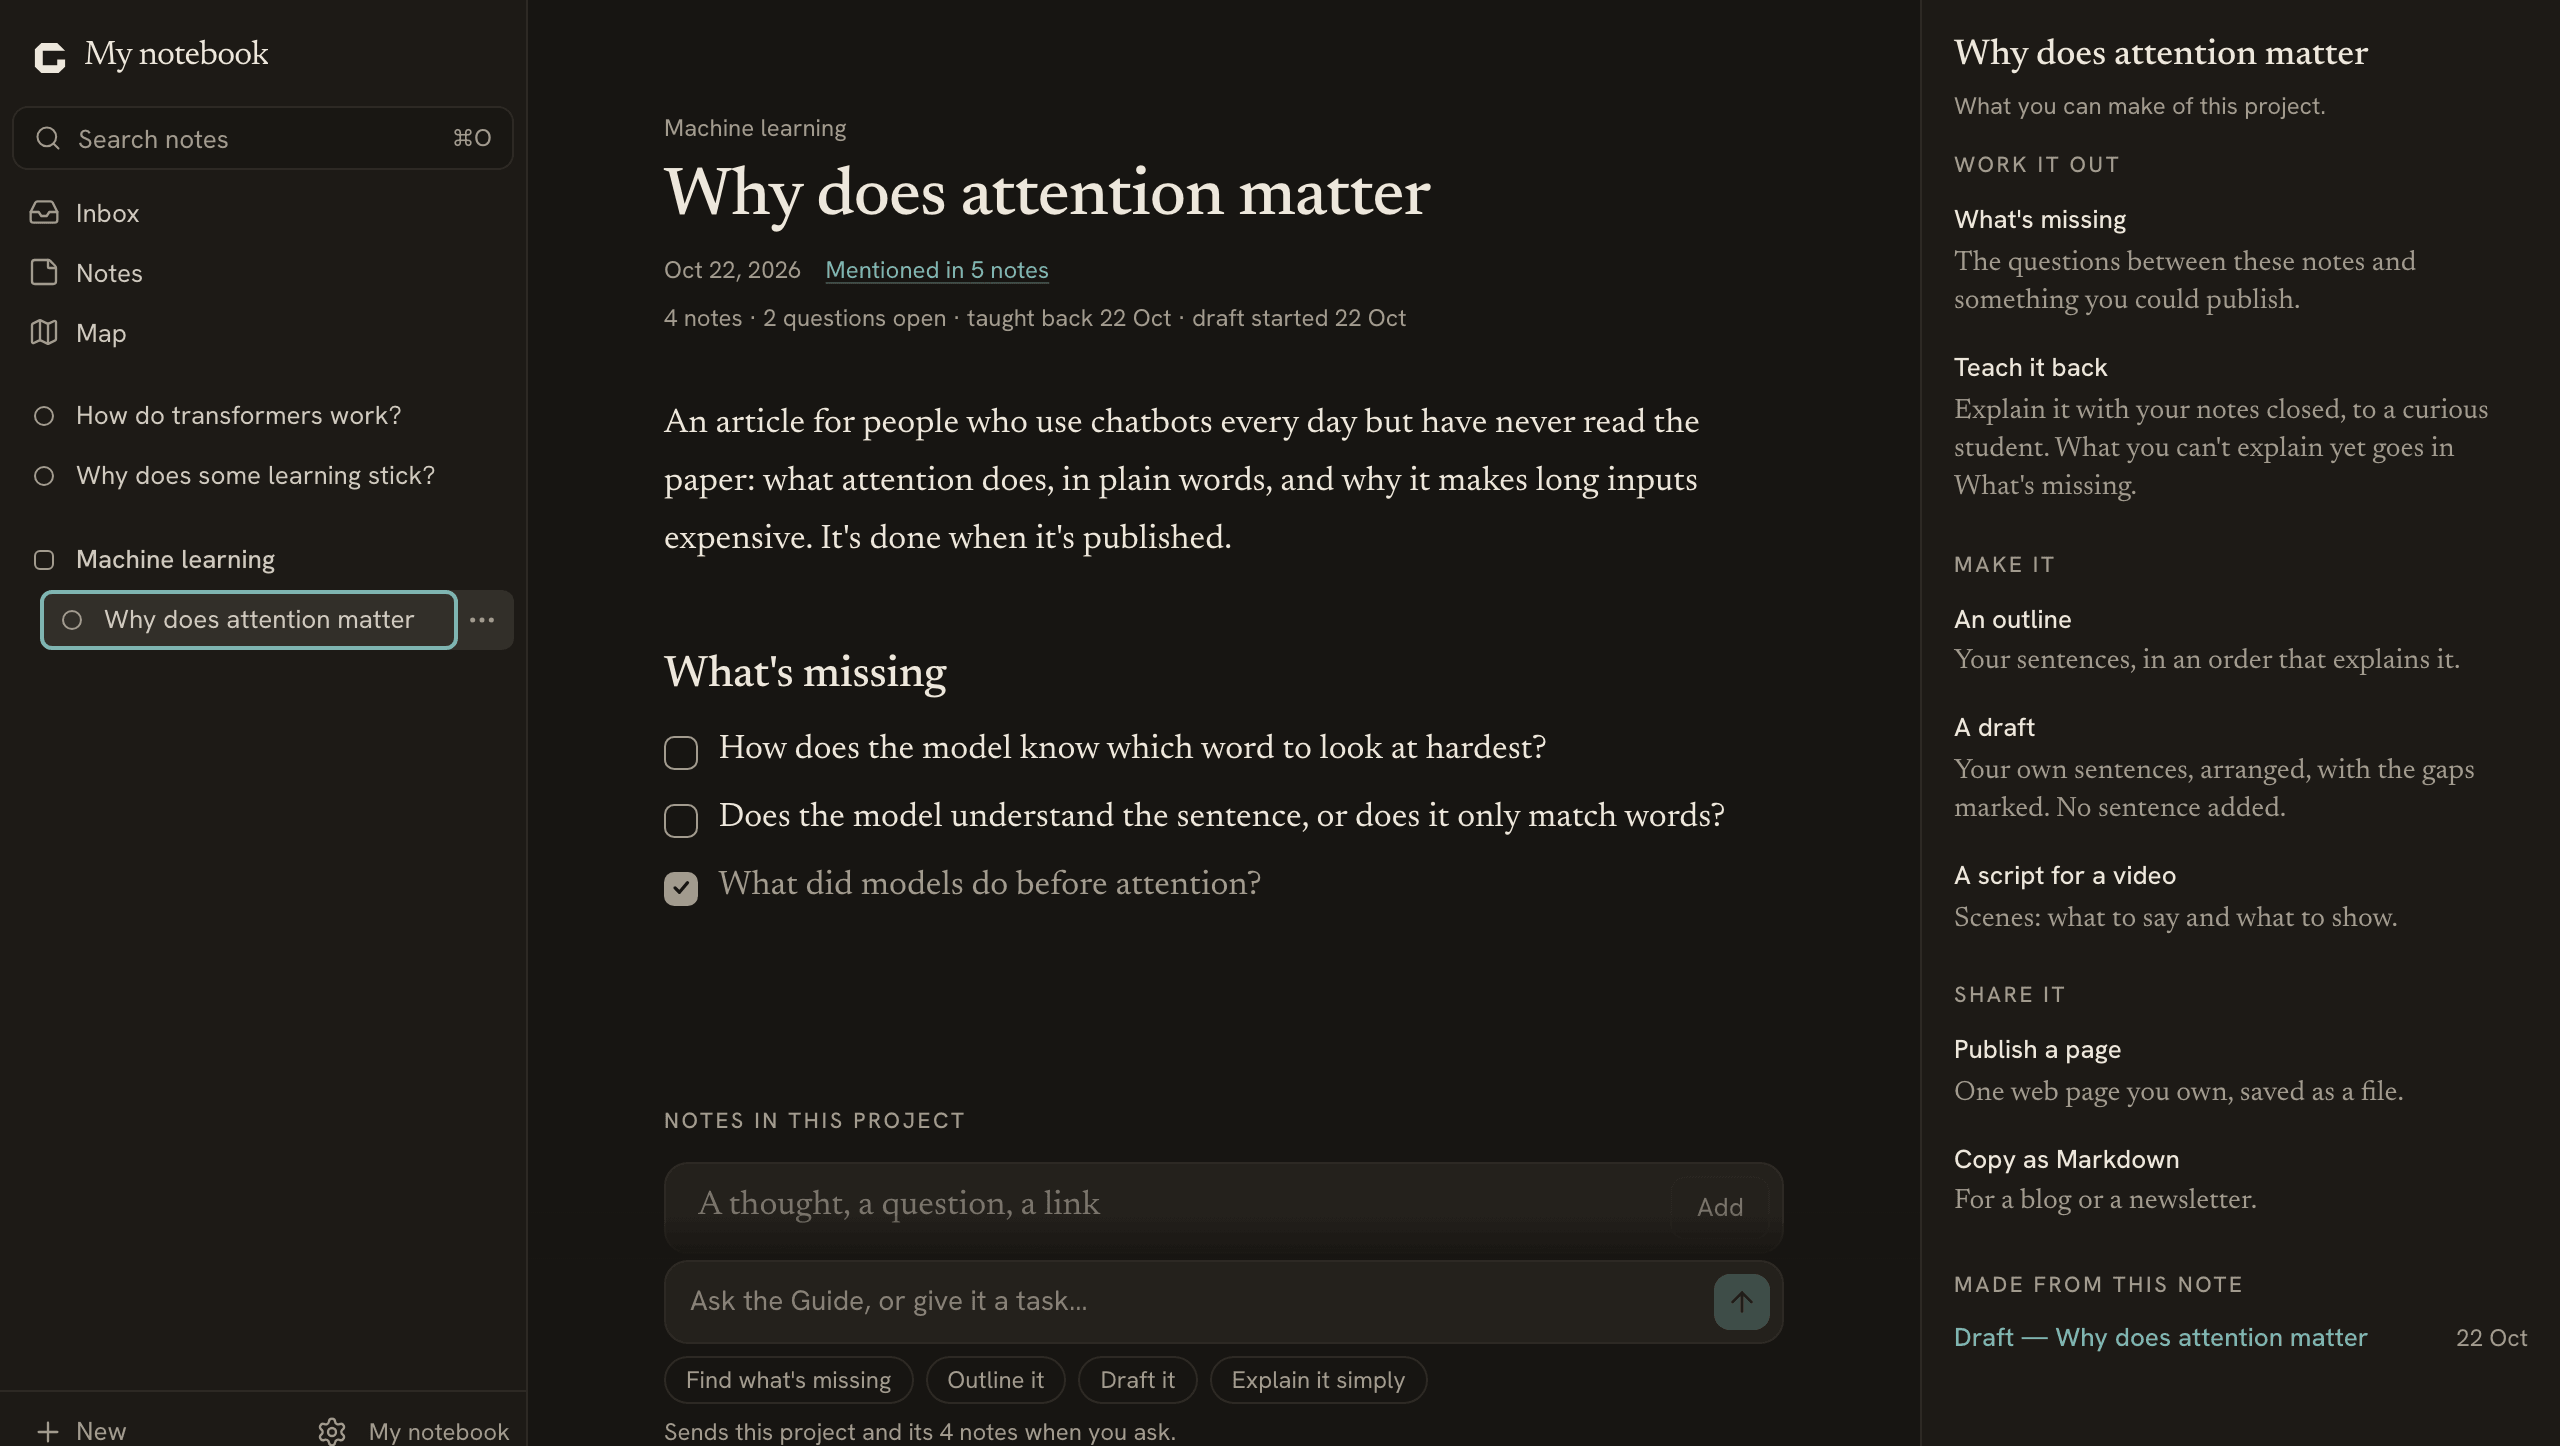Open Inbox via its tray icon
This screenshot has width=2560, height=1446.
point(44,213)
